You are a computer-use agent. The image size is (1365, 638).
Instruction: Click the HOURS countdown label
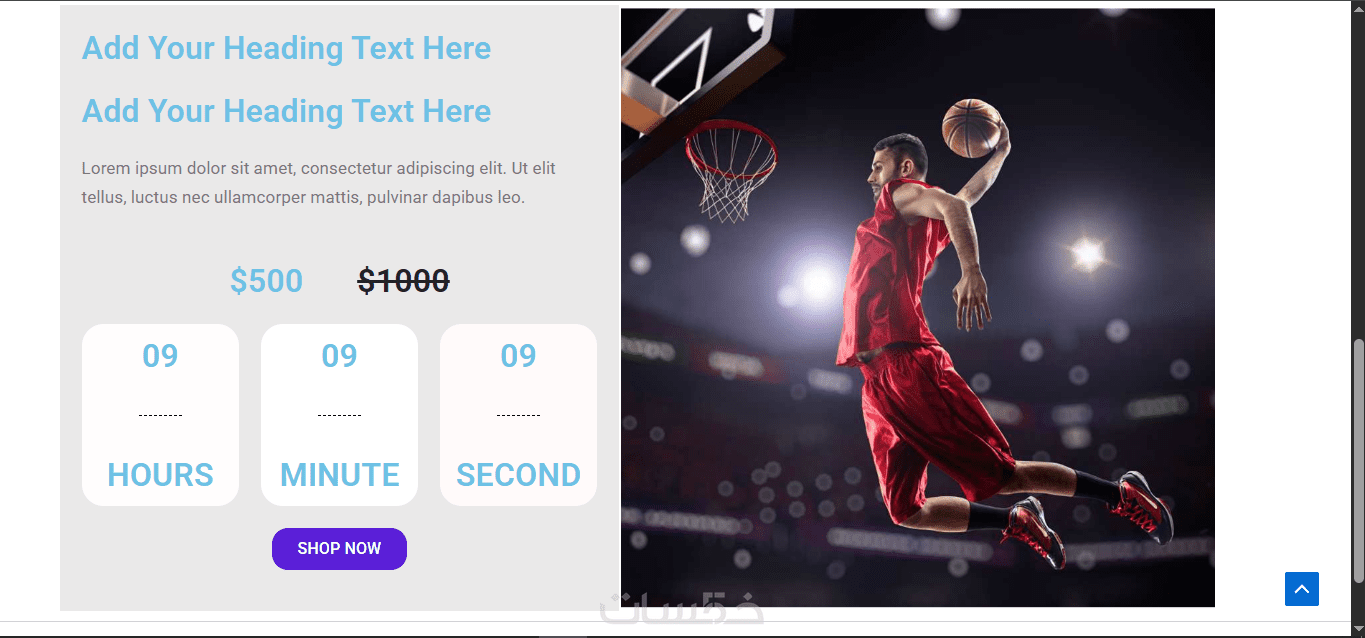pyautogui.click(x=160, y=475)
